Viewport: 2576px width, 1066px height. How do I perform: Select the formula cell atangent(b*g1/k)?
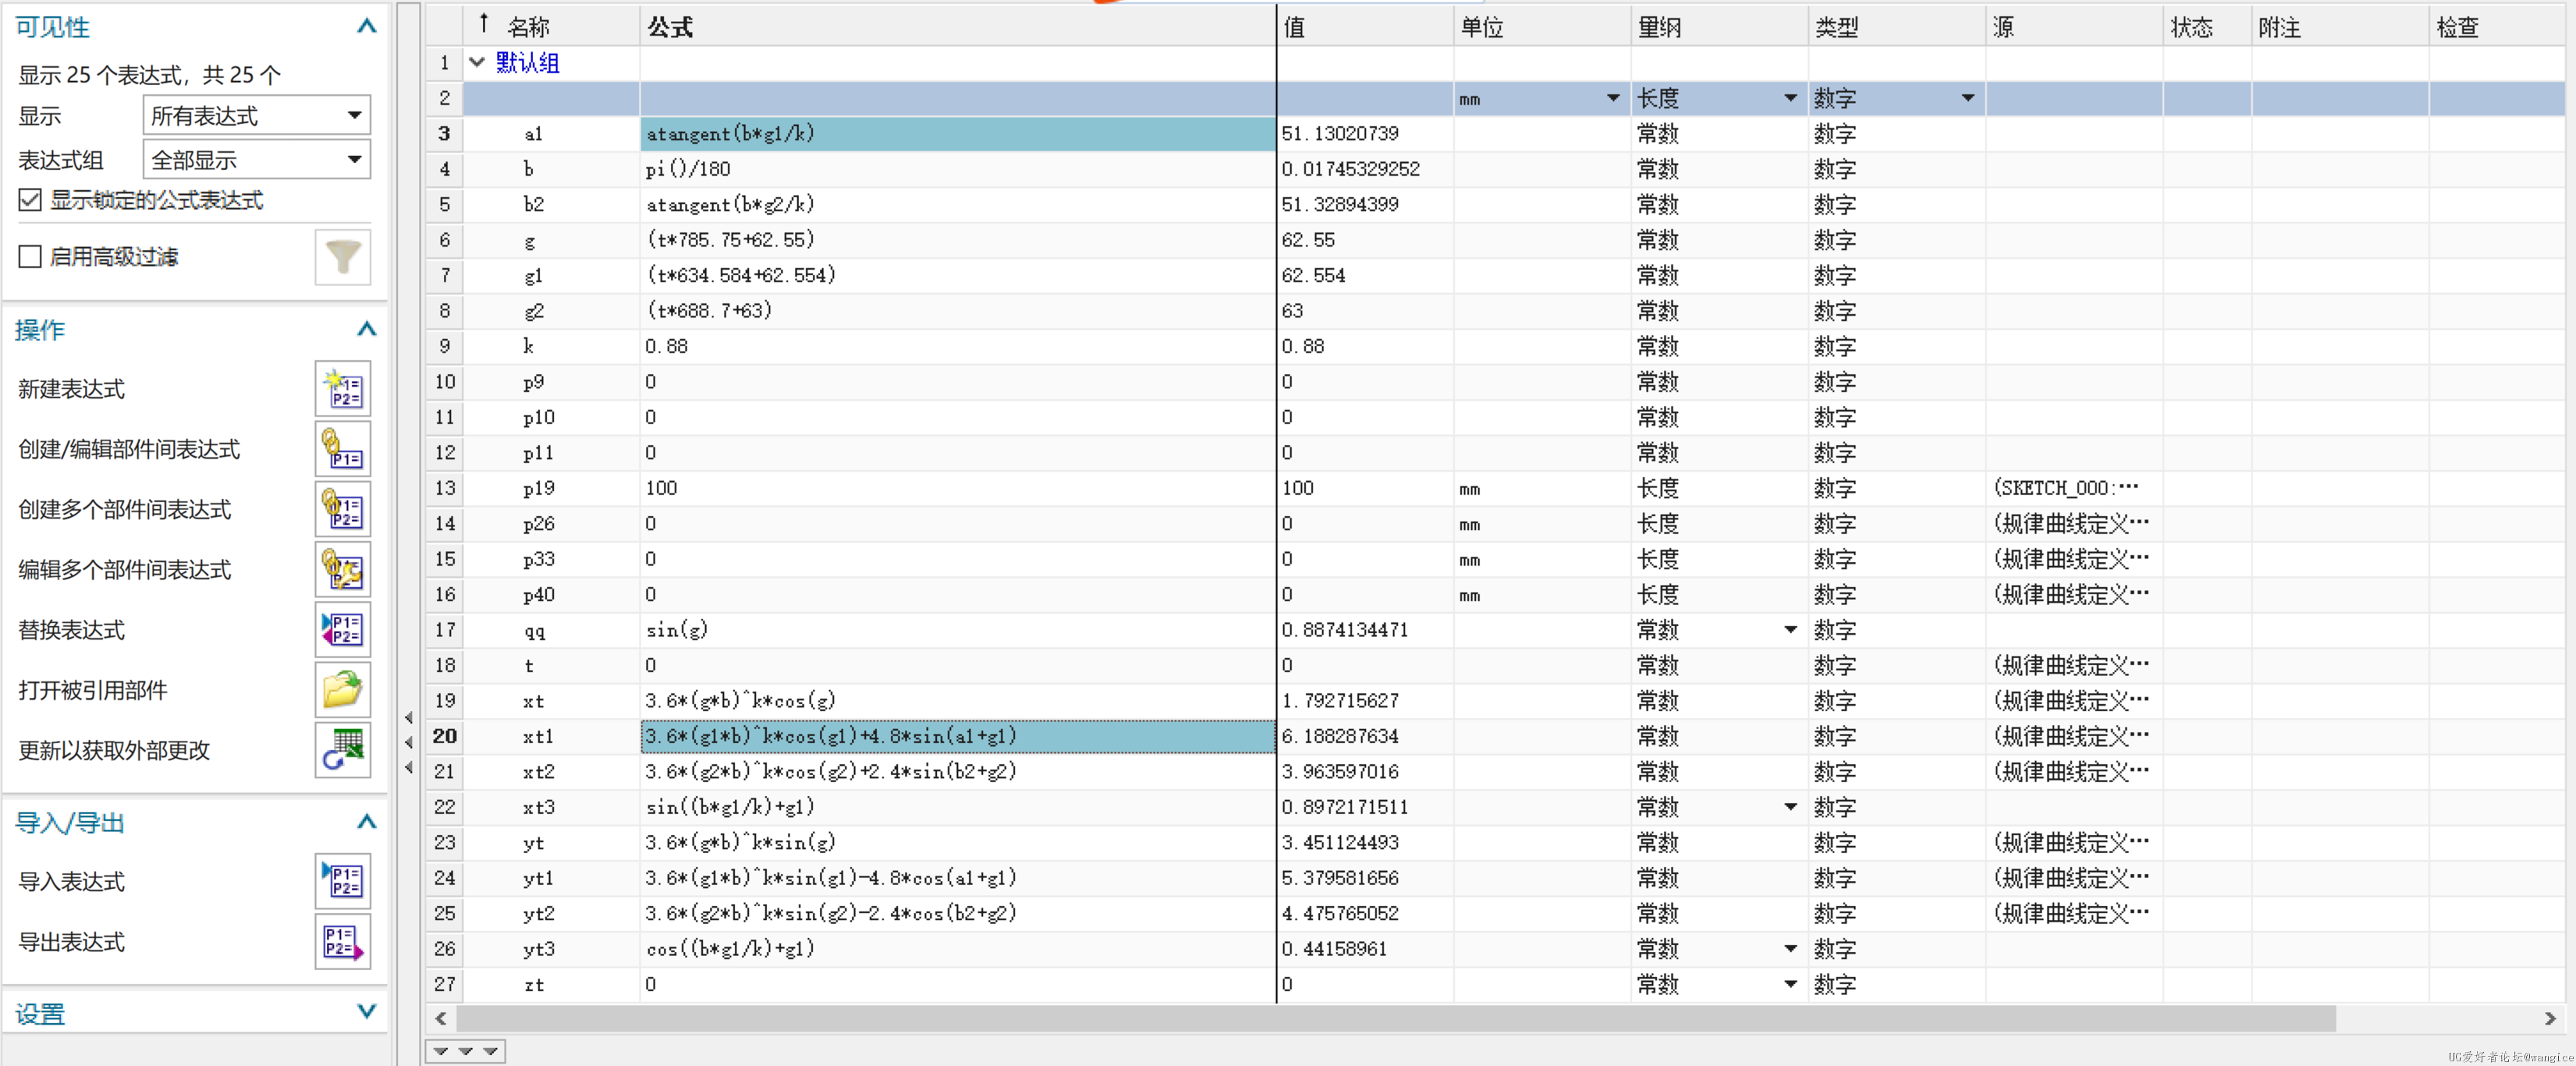(x=957, y=134)
